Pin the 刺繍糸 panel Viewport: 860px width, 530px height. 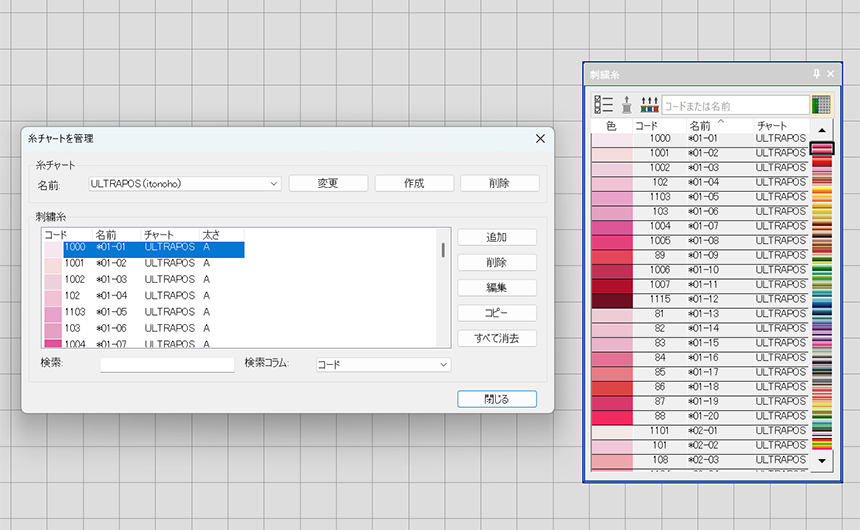(816, 74)
